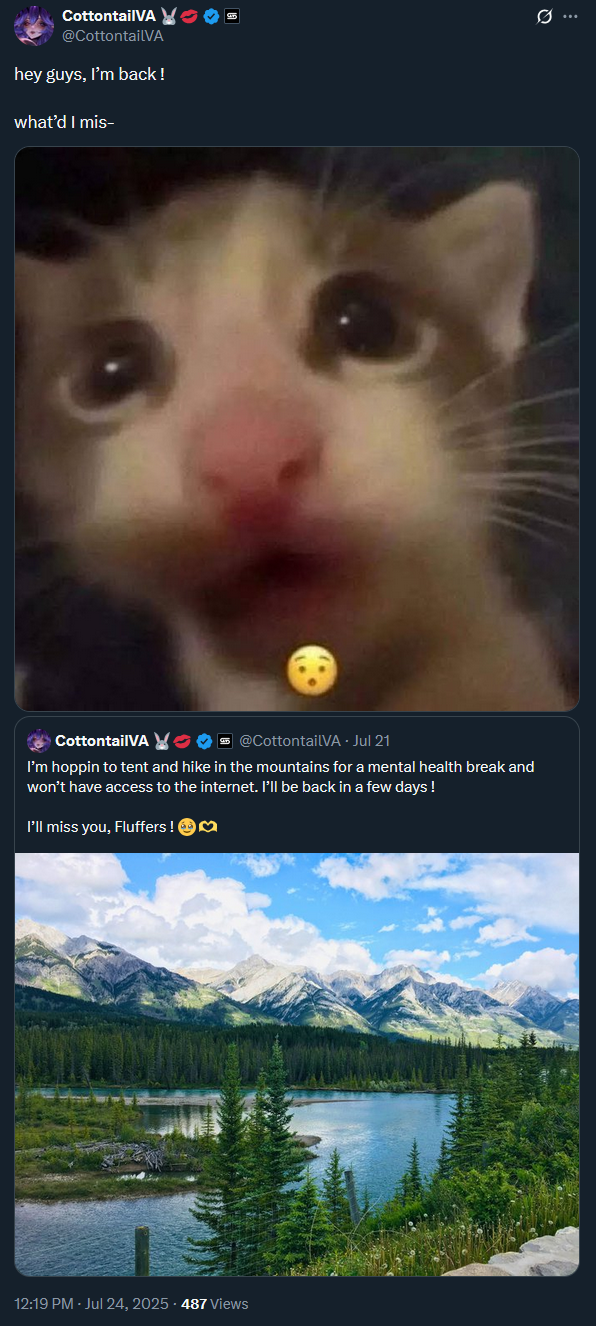Click the Grok explain icon
Screen dimensions: 596x1326
[x=545, y=17]
